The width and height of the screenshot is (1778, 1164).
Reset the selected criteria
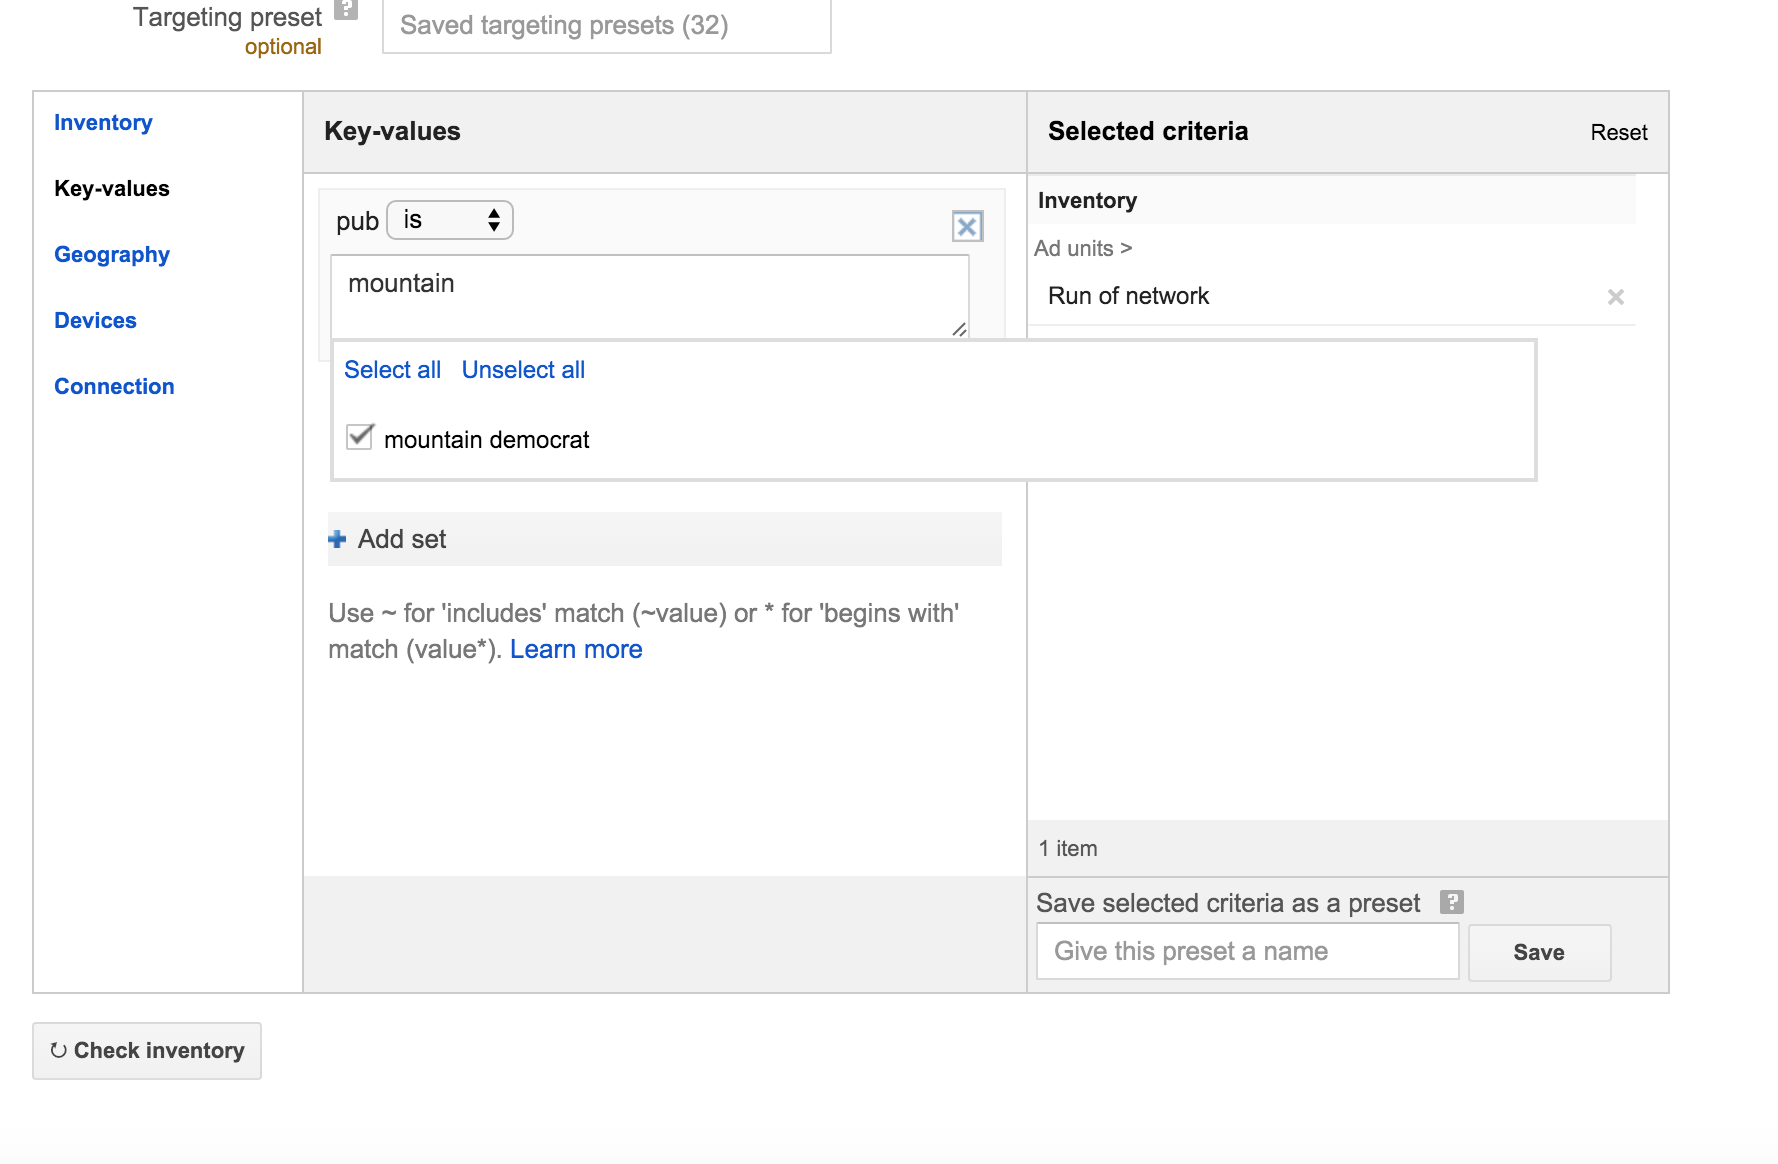coord(1618,133)
